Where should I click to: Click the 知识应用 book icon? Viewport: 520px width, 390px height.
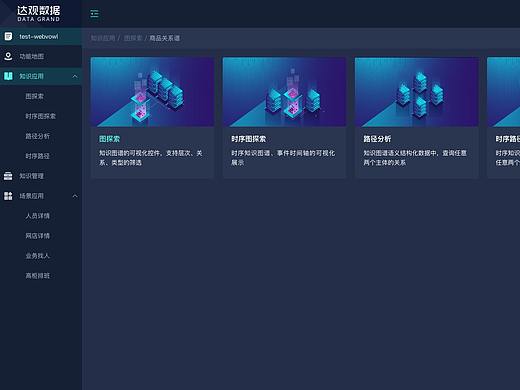(8, 76)
